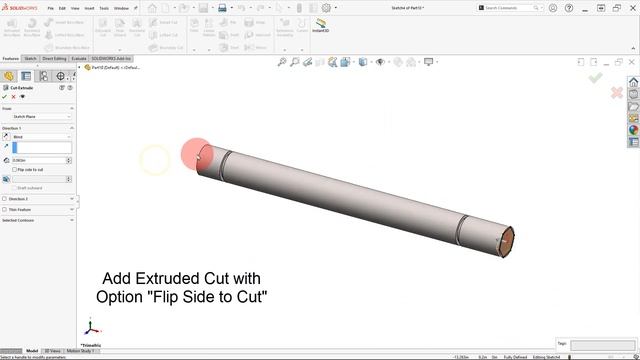Viewport: 640px width, 360px height.
Task: Switch to the Evaluate tab
Action: click(79, 59)
